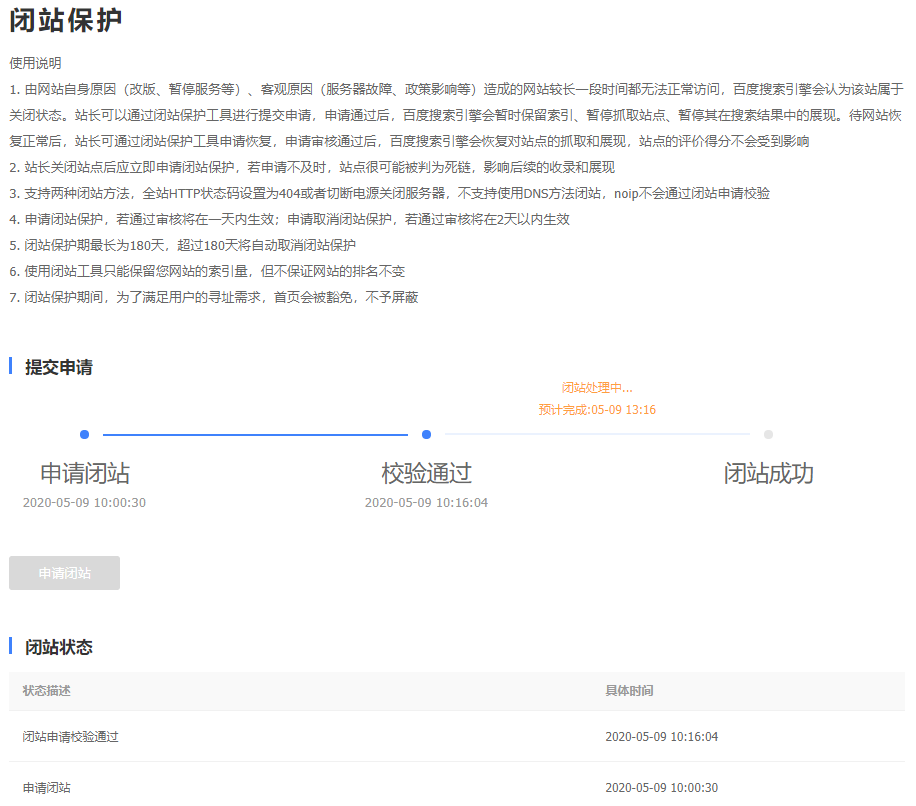This screenshot has width=916, height=806.
Task: Click the 闭站成功 progress step dot
Action: coord(768,434)
